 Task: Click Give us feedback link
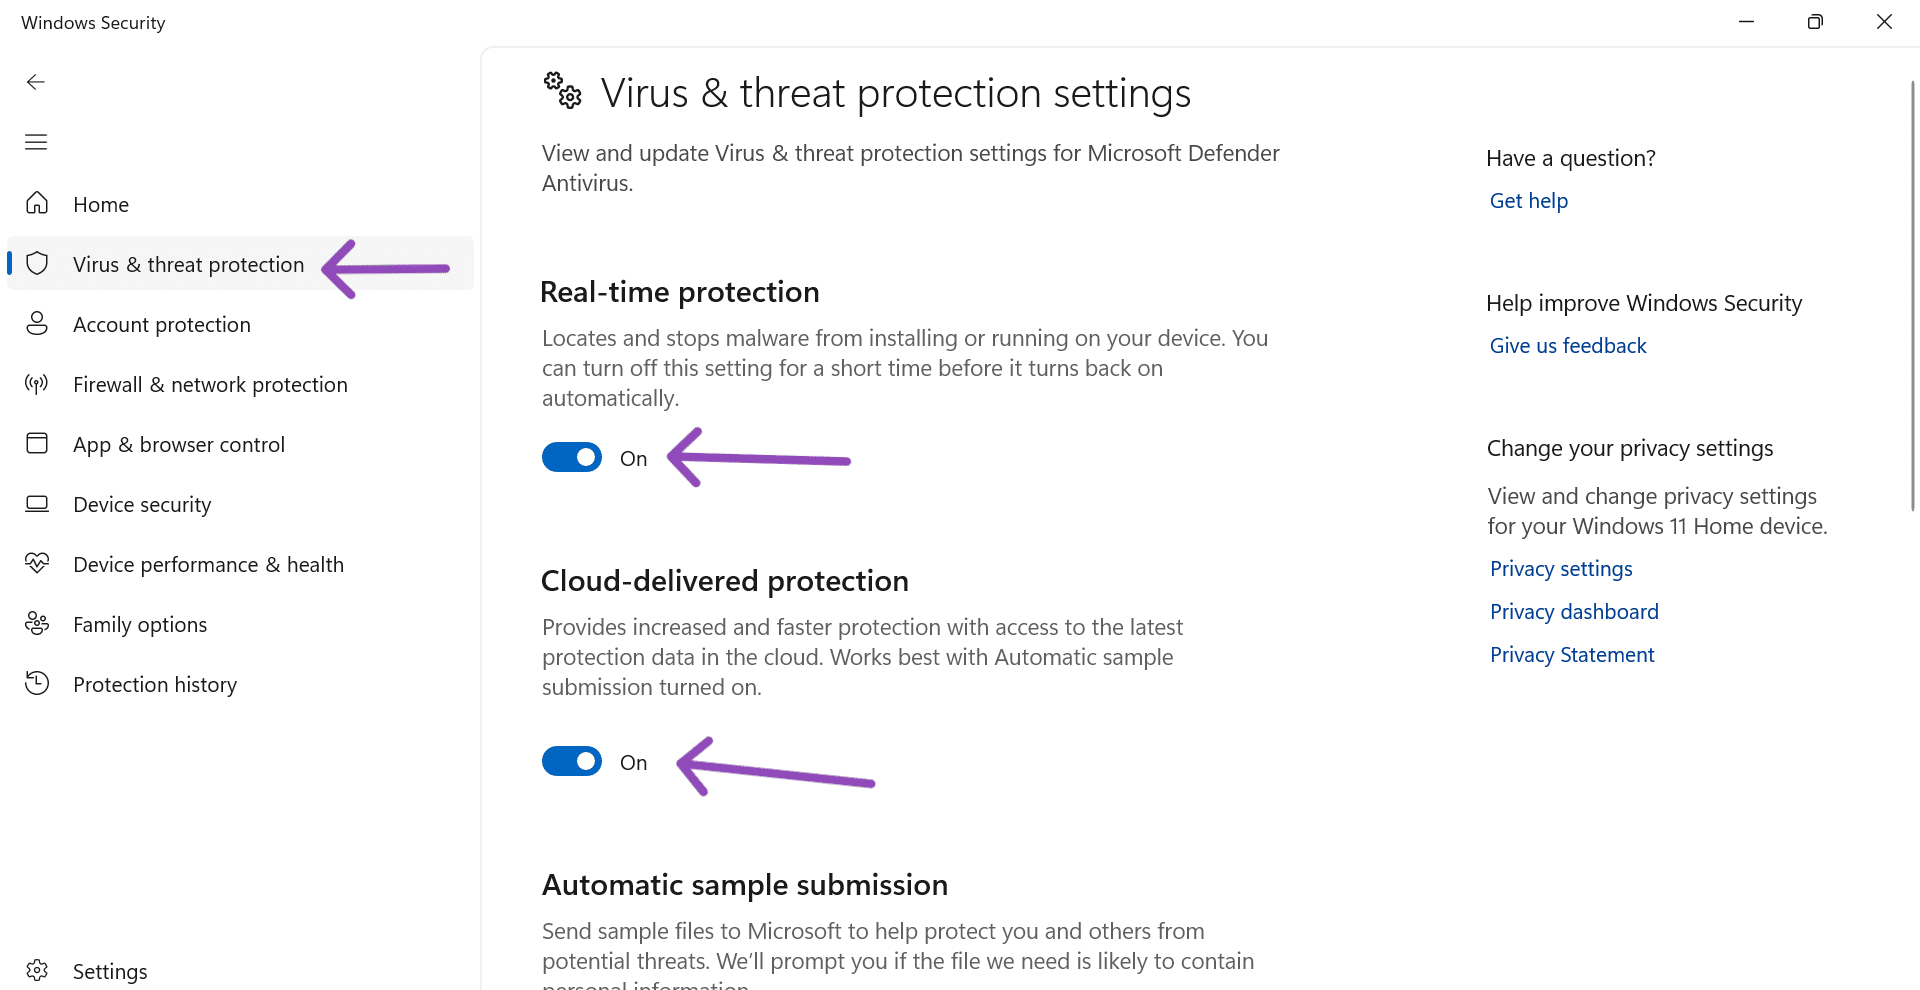coord(1567,346)
